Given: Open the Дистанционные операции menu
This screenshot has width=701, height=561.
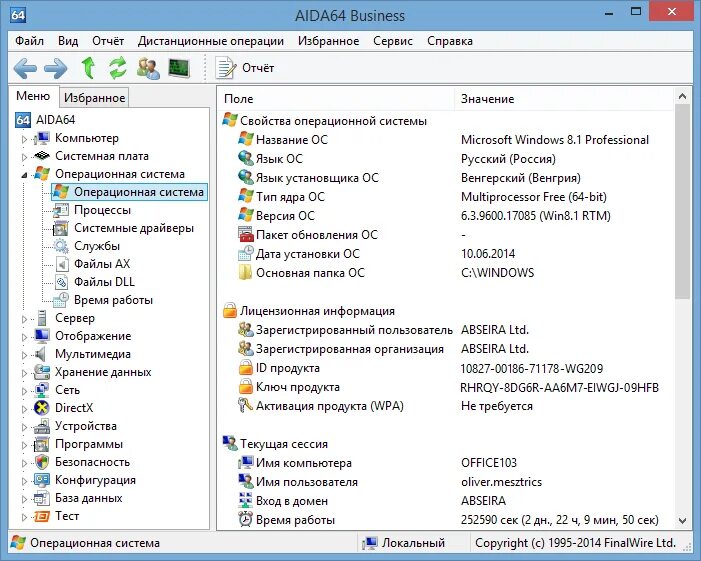Looking at the screenshot, I should click(211, 41).
